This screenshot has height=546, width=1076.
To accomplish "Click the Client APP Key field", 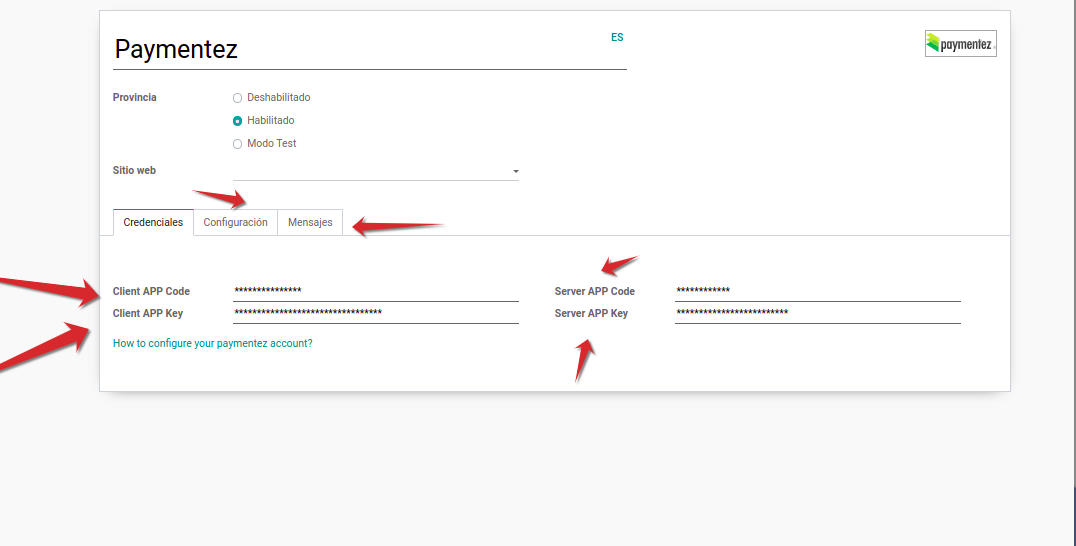I will [x=375, y=313].
